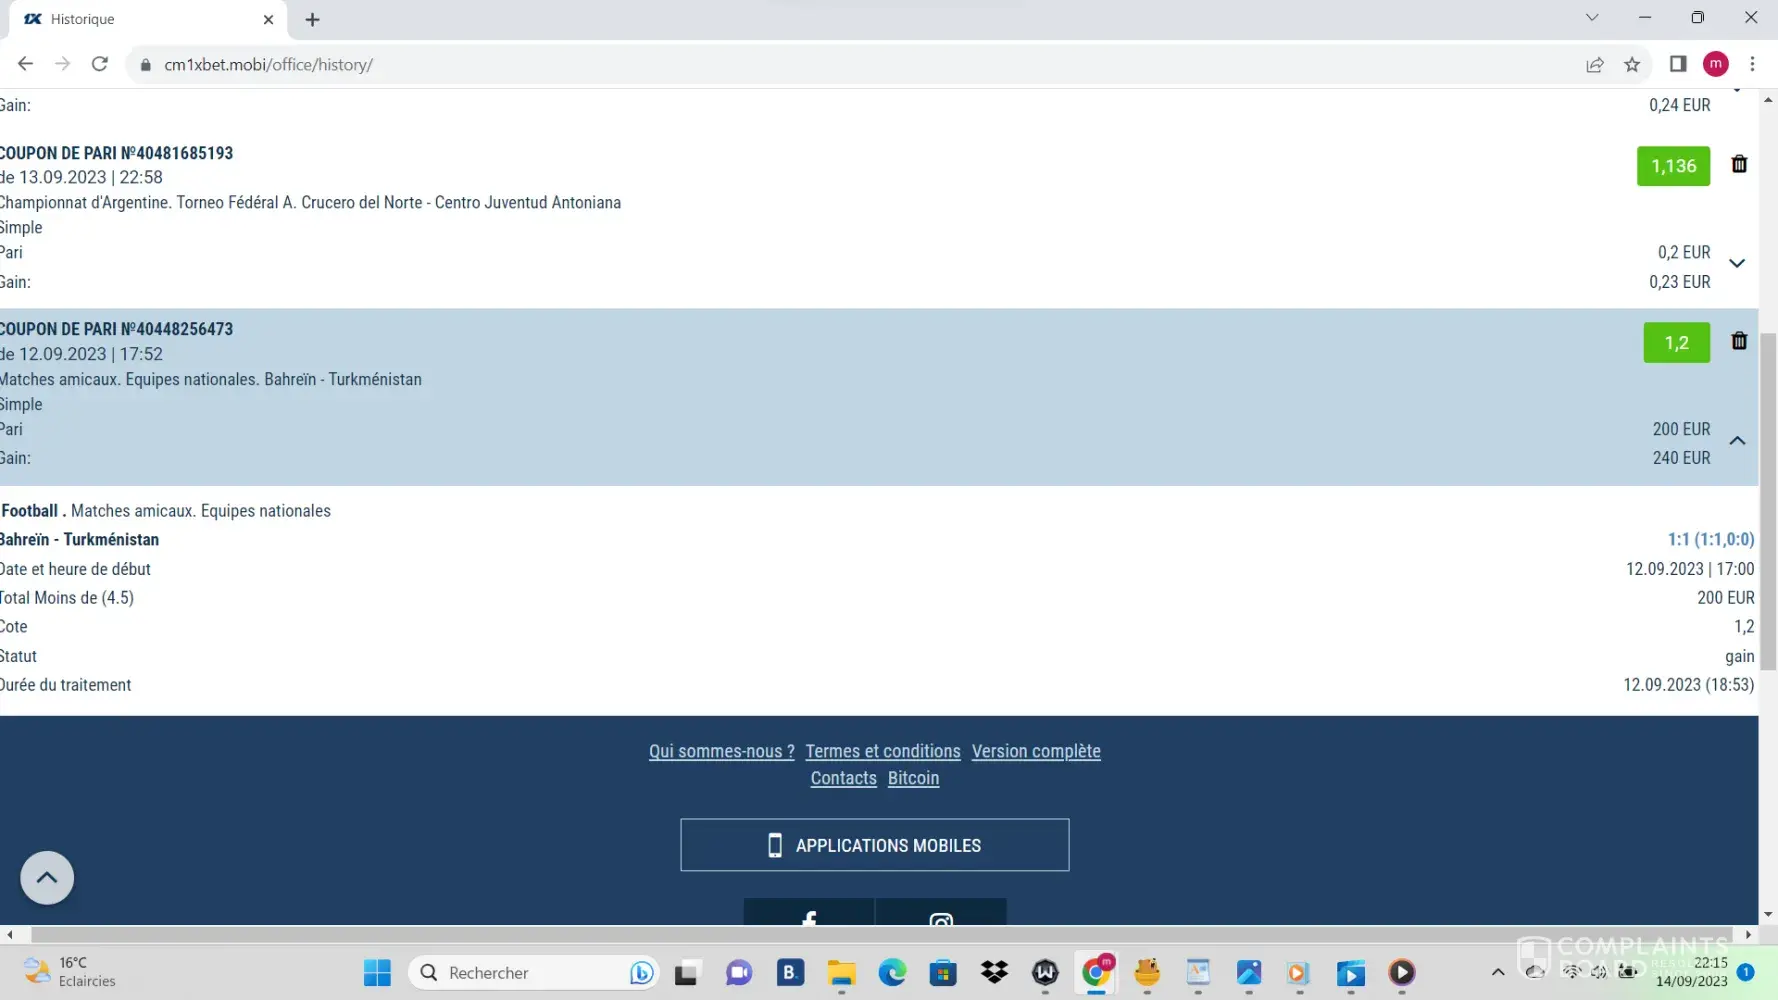The width and height of the screenshot is (1778, 1000).
Task: Open the 'Termes et conditions' link
Action: coord(883,751)
